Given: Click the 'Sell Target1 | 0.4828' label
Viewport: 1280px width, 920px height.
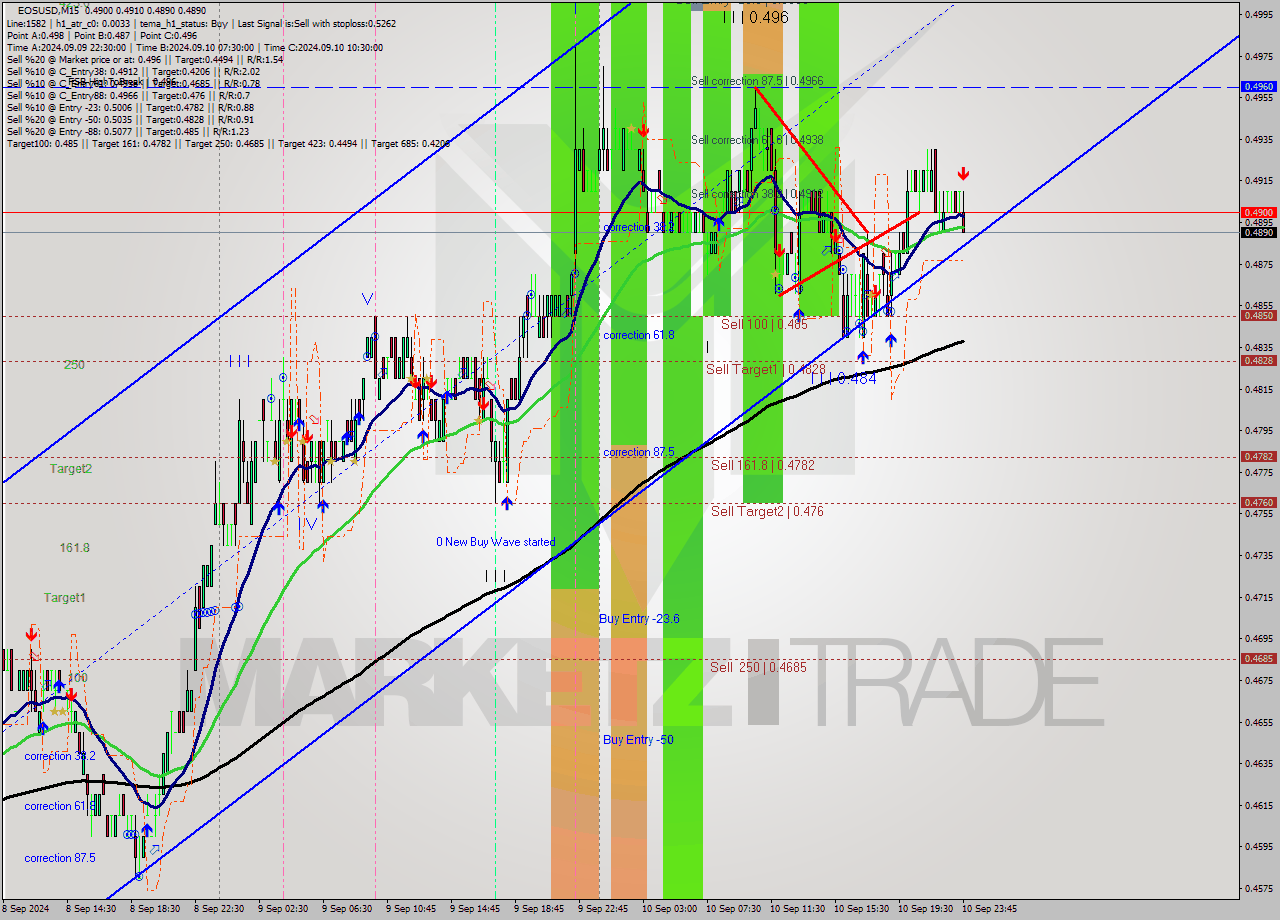Looking at the screenshot, I should (766, 369).
